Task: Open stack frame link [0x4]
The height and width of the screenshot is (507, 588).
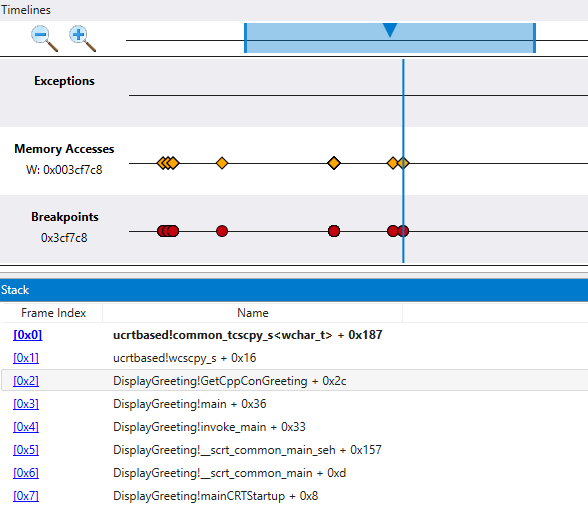Action: tap(26, 427)
